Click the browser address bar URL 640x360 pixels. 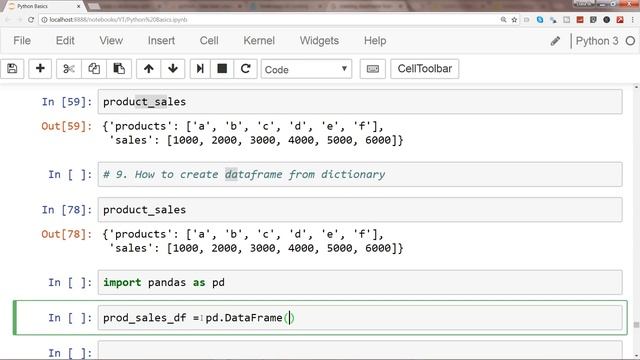pyautogui.click(x=118, y=20)
